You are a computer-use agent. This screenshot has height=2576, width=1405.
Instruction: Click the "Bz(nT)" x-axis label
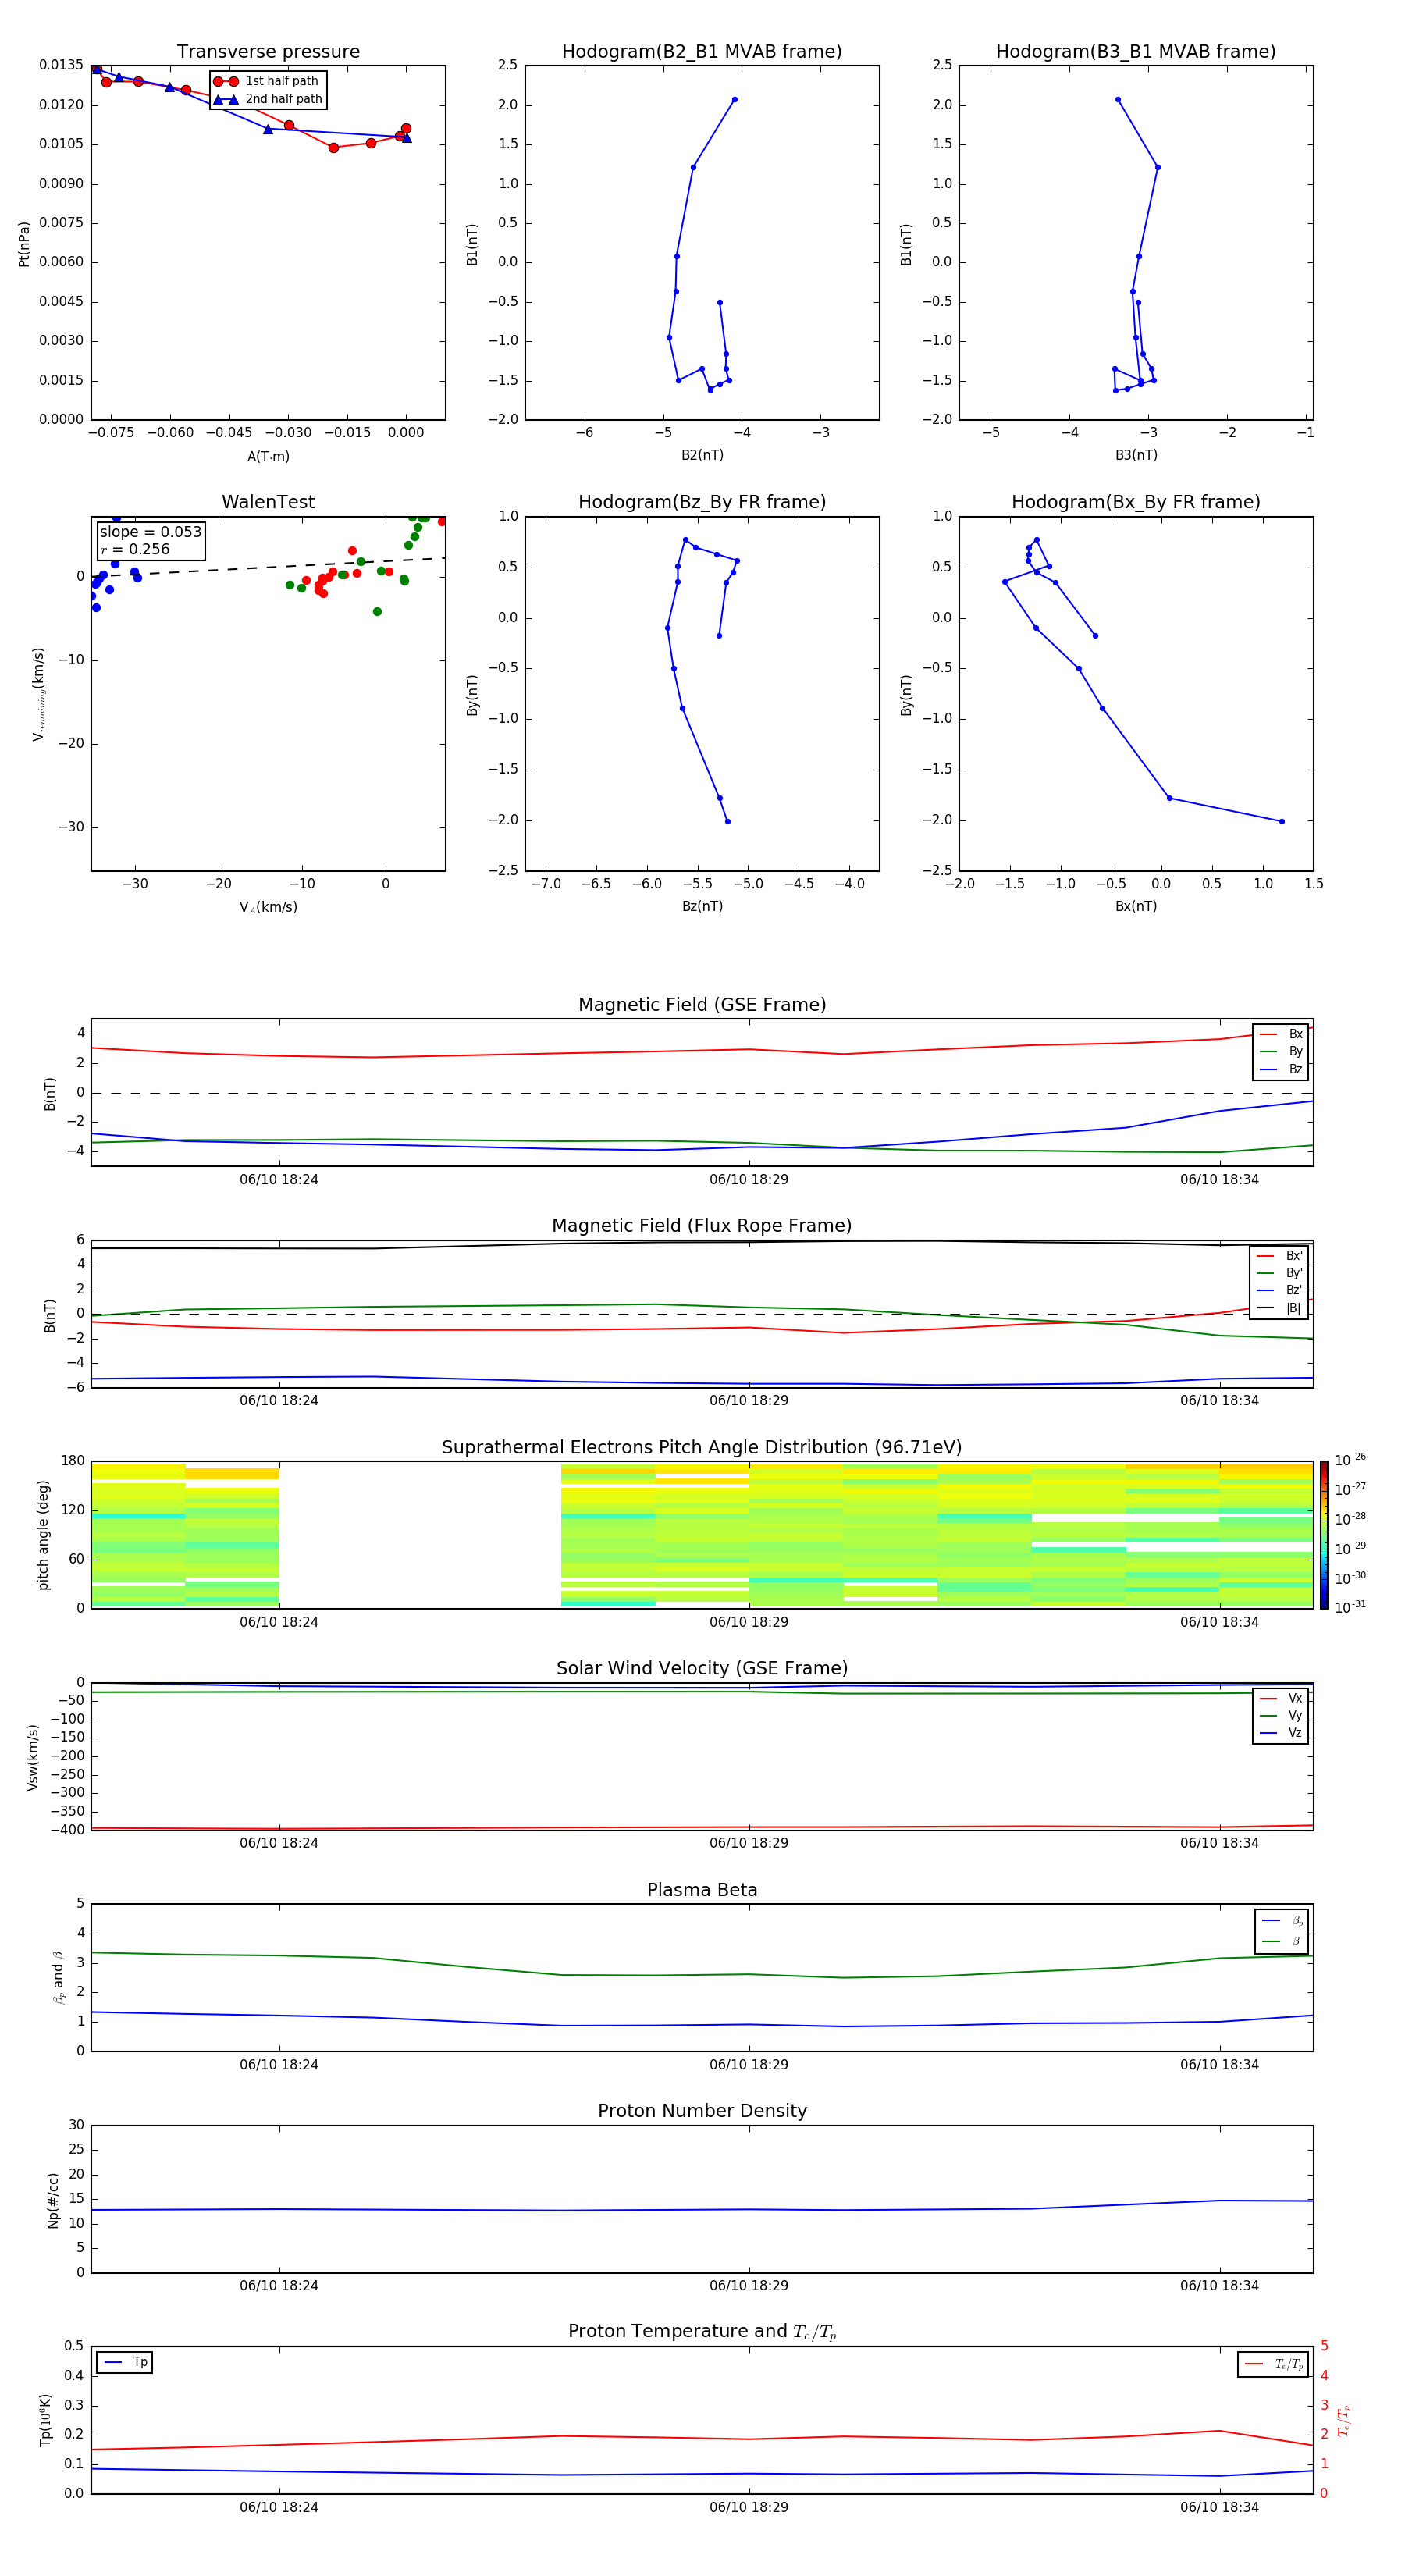point(702,906)
